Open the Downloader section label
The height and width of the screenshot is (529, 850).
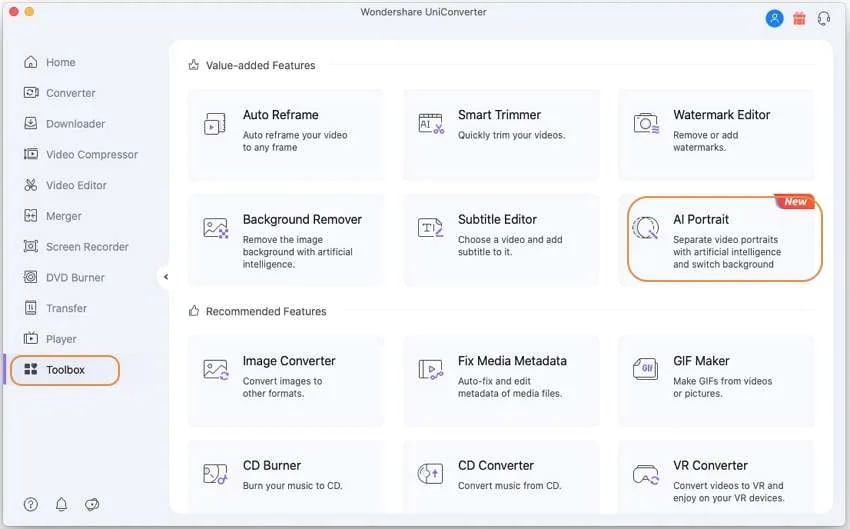[x=75, y=124]
